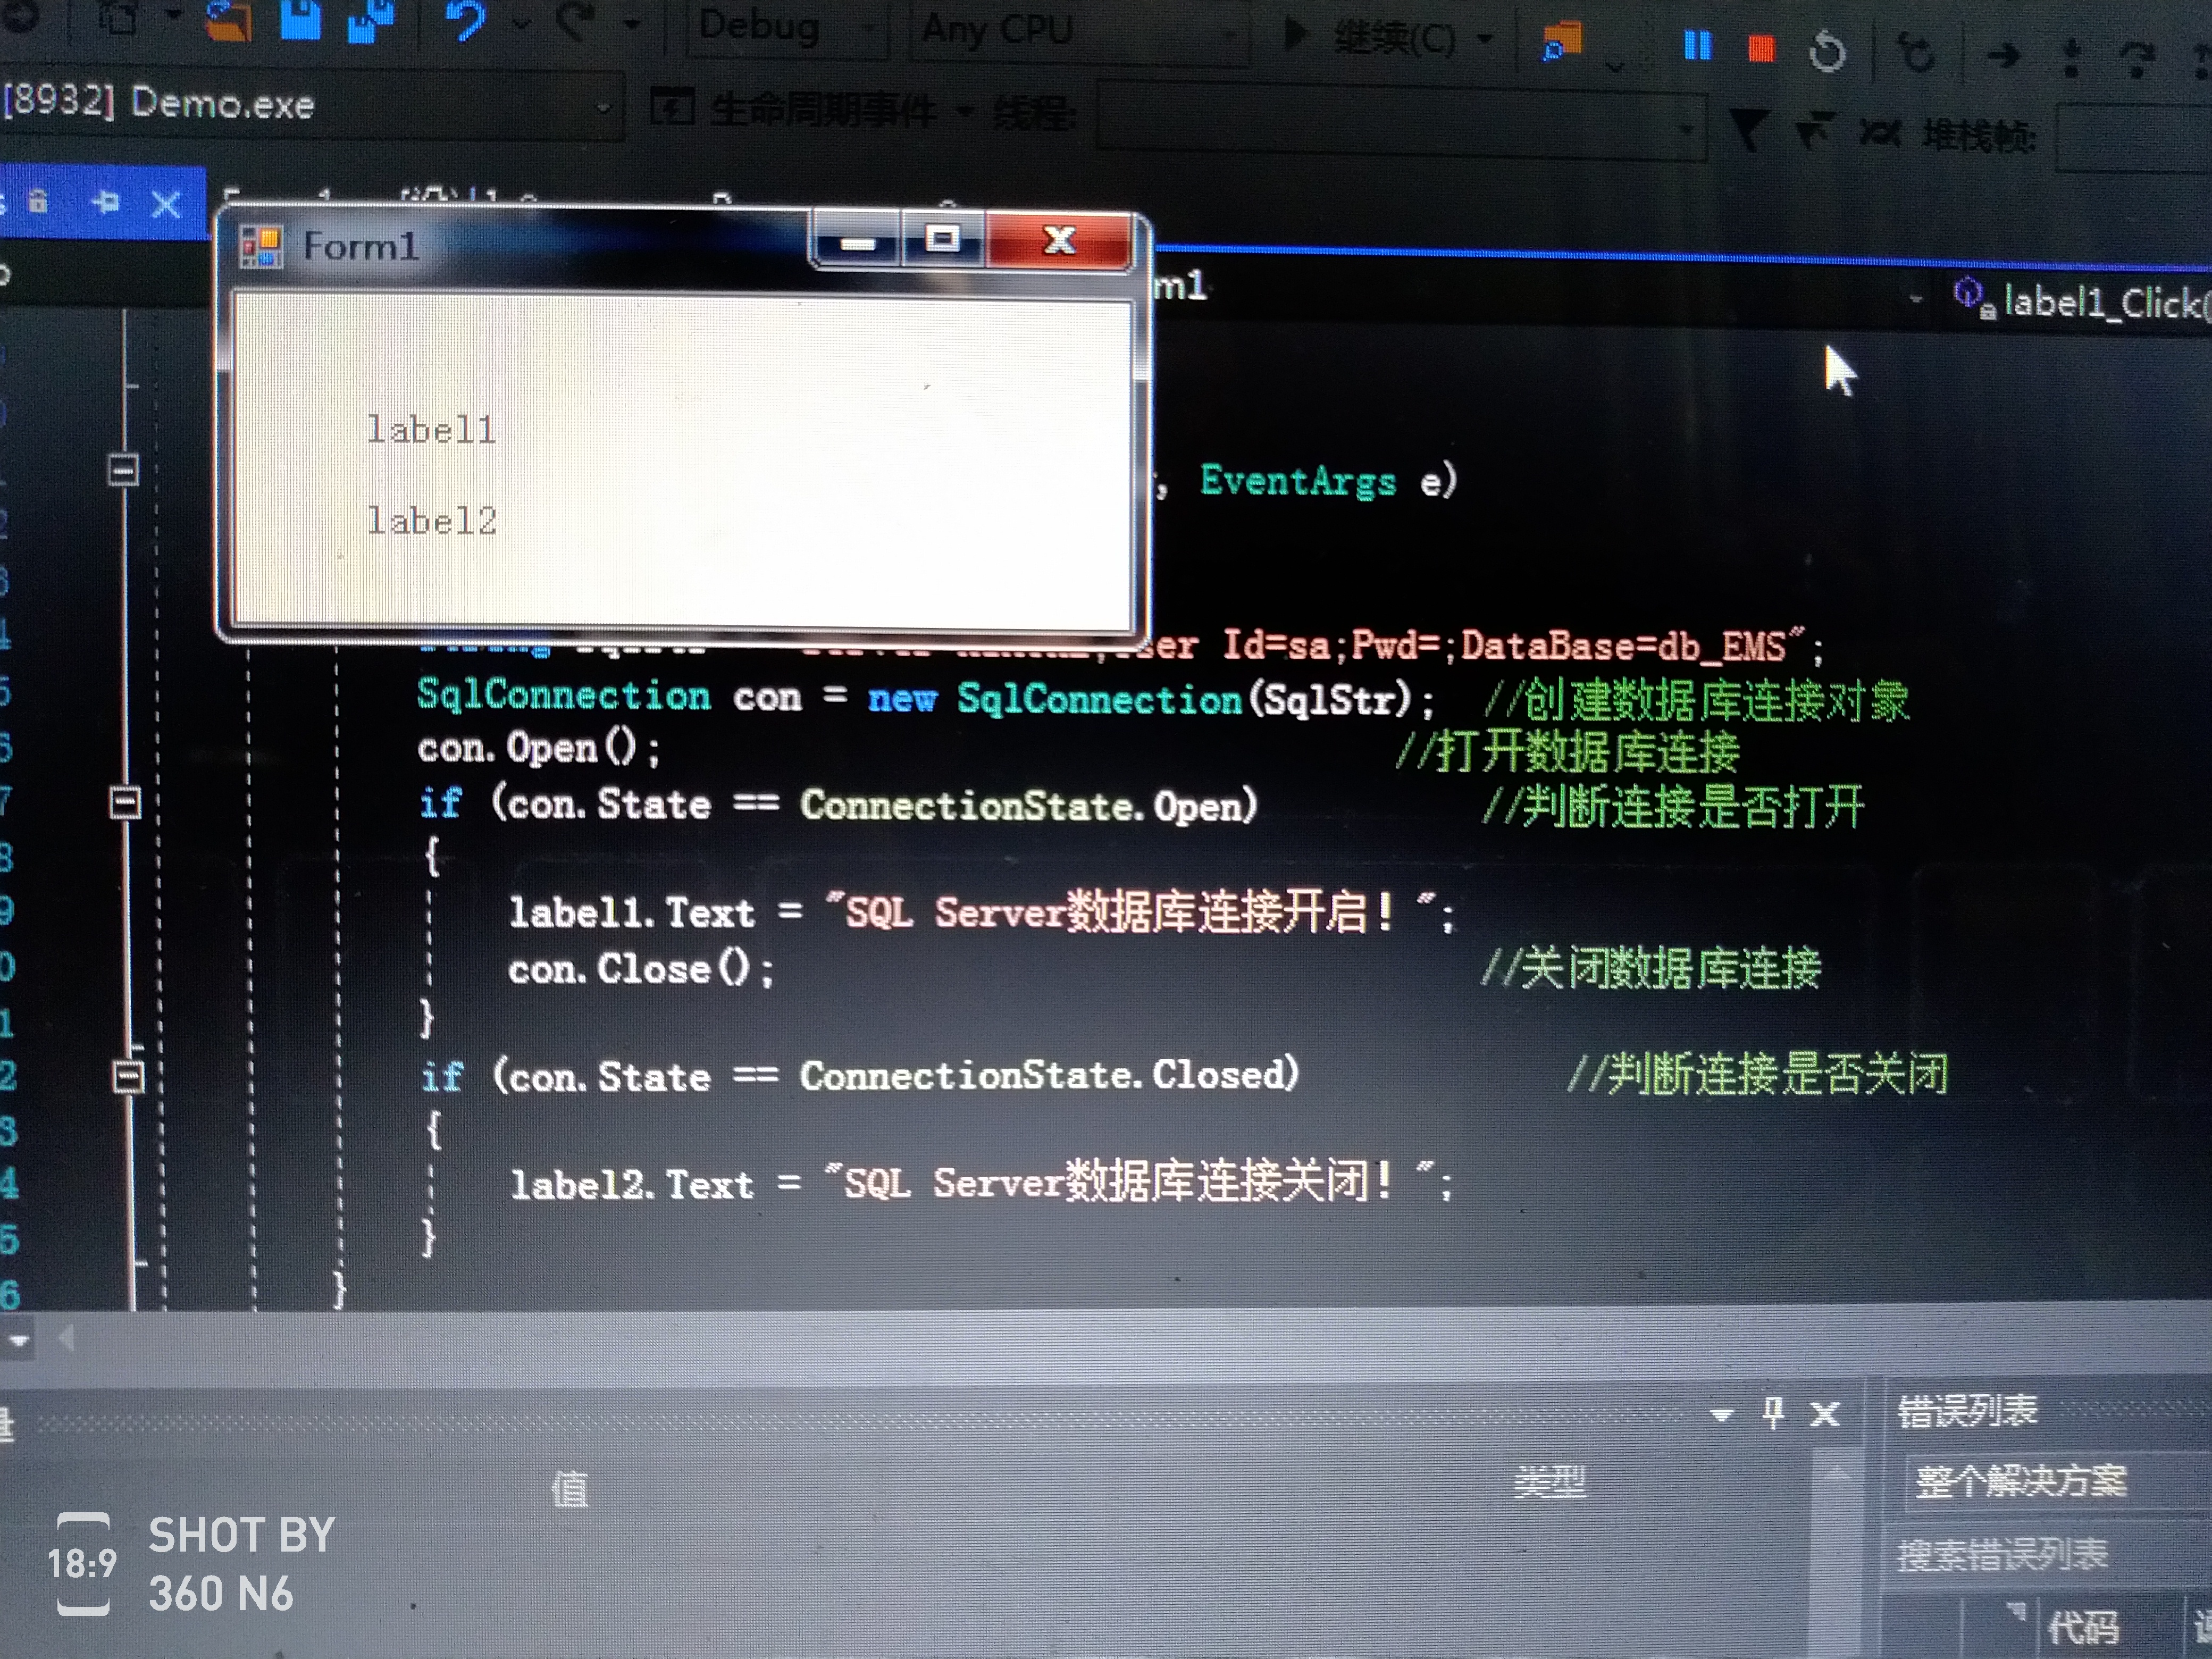2212x1659 pixels.
Task: Click the label2.Text assignment line
Action: point(982,1182)
